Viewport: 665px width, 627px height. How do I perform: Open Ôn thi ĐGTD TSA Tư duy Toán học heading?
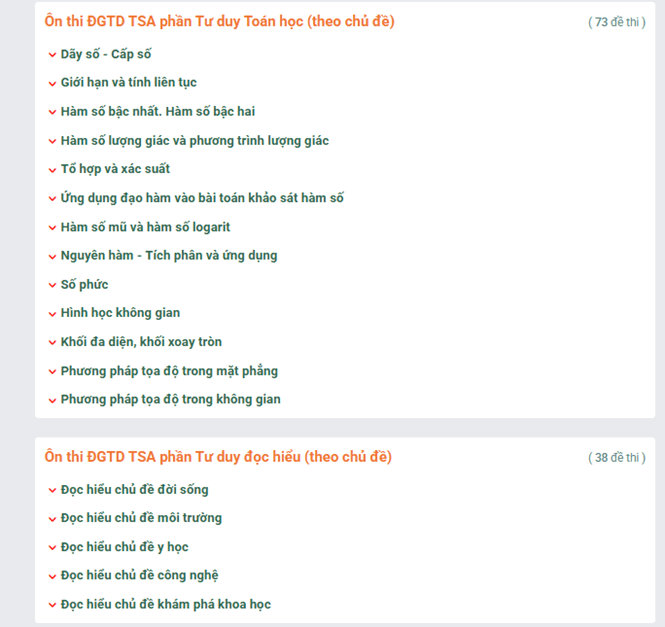click(220, 21)
